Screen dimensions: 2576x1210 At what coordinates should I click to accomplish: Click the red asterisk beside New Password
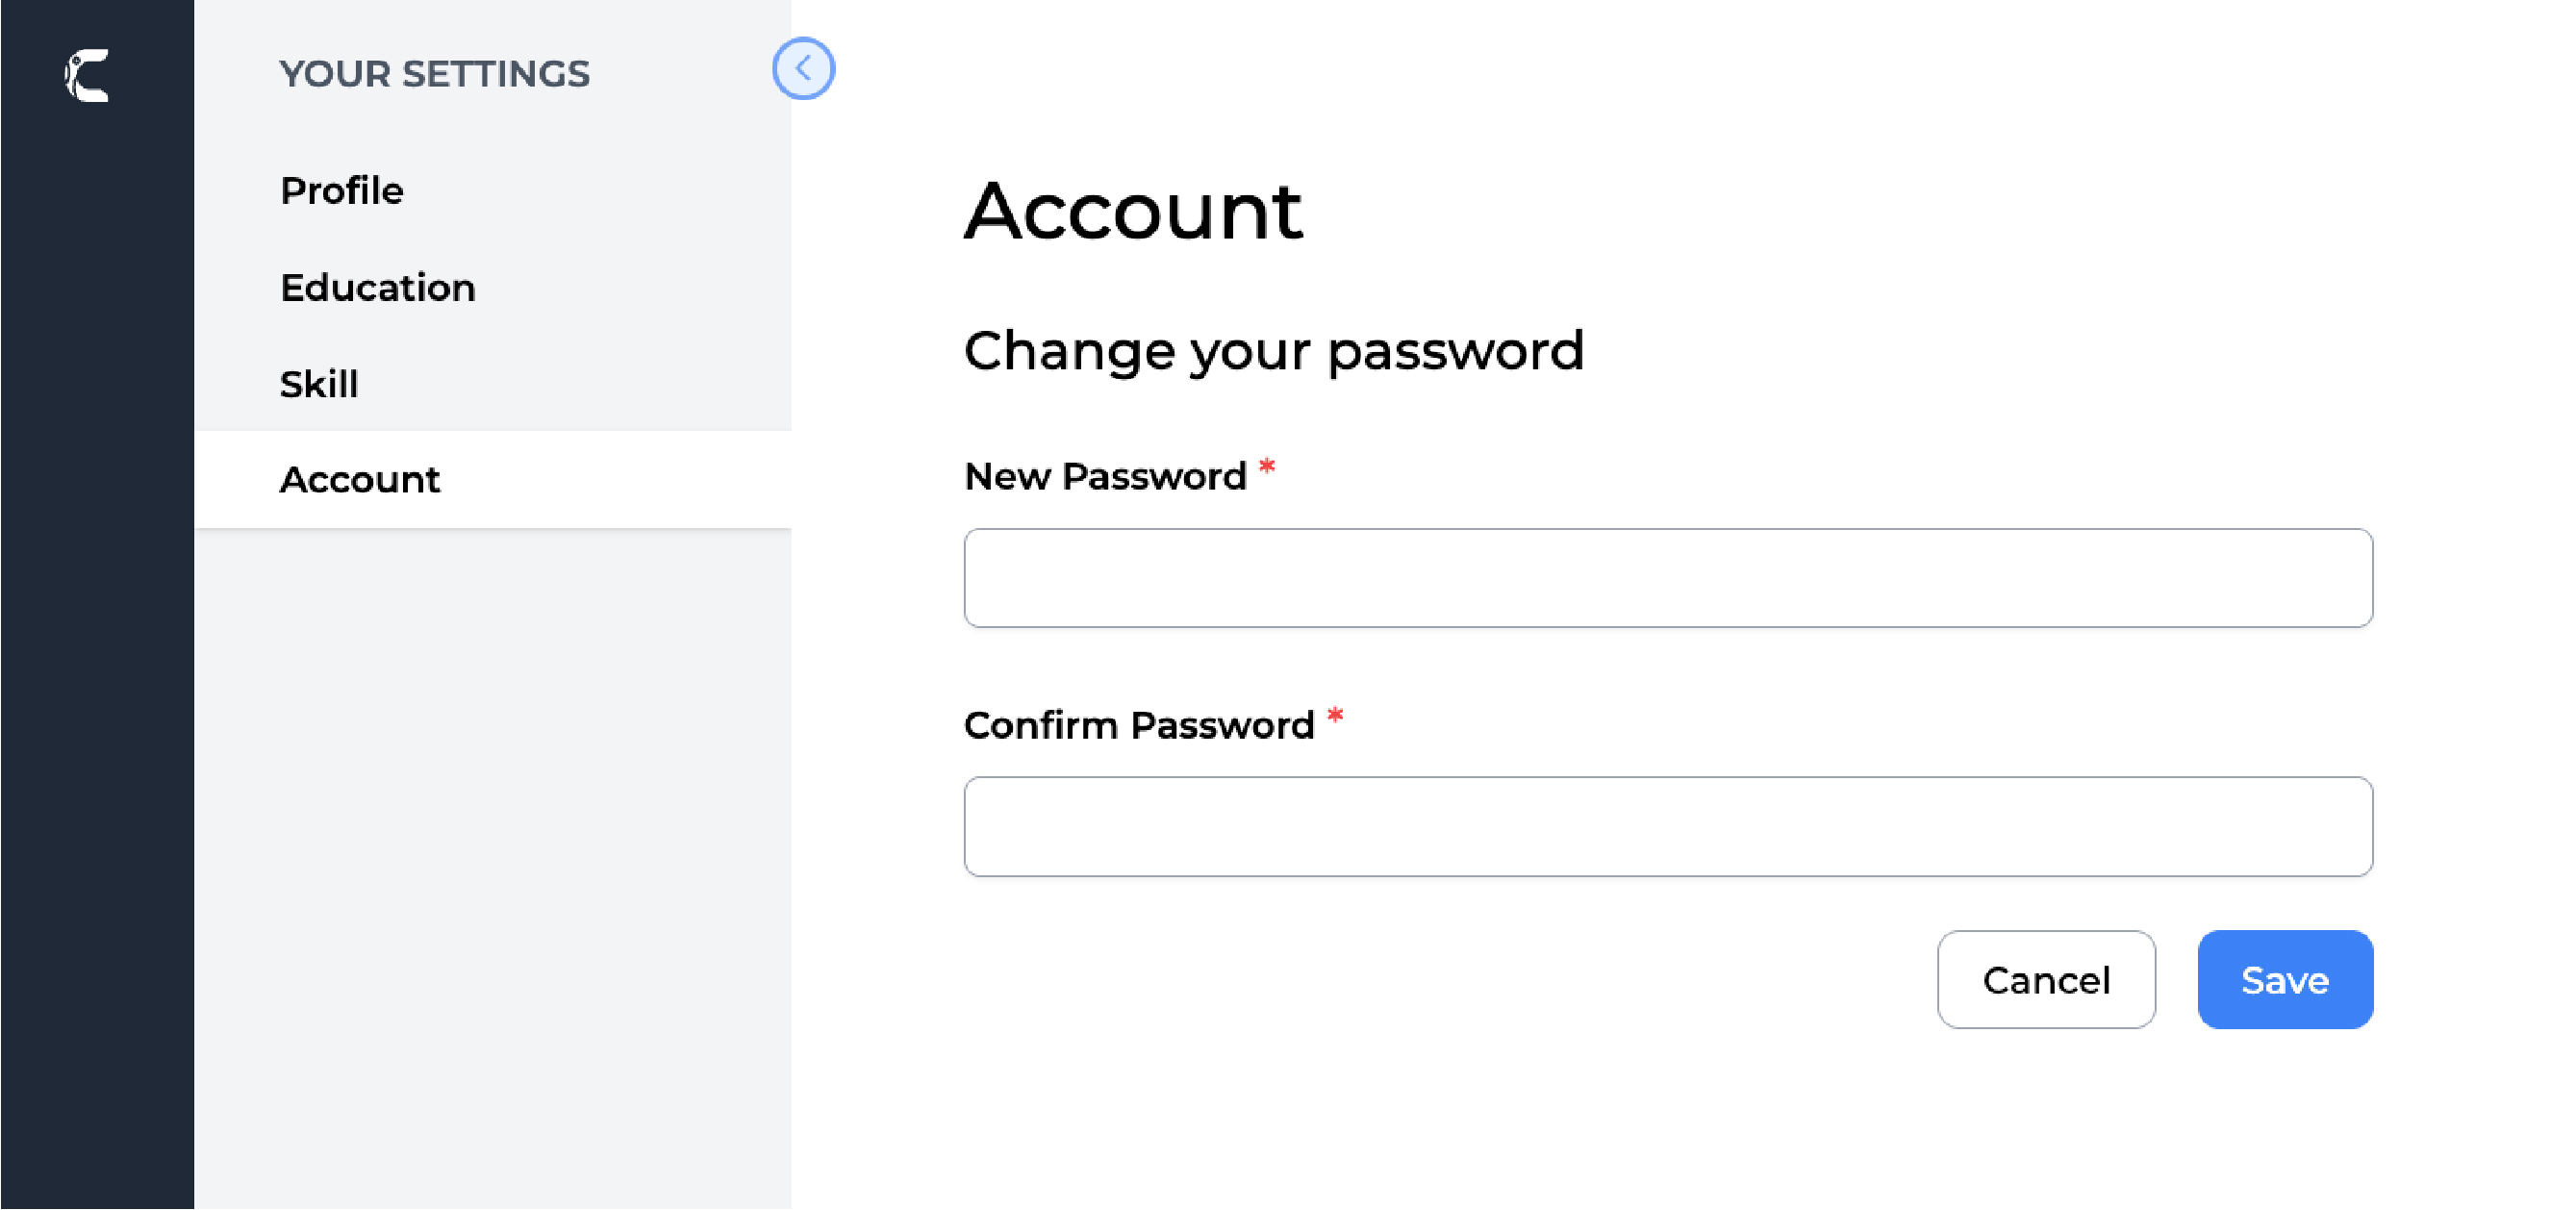point(1267,467)
